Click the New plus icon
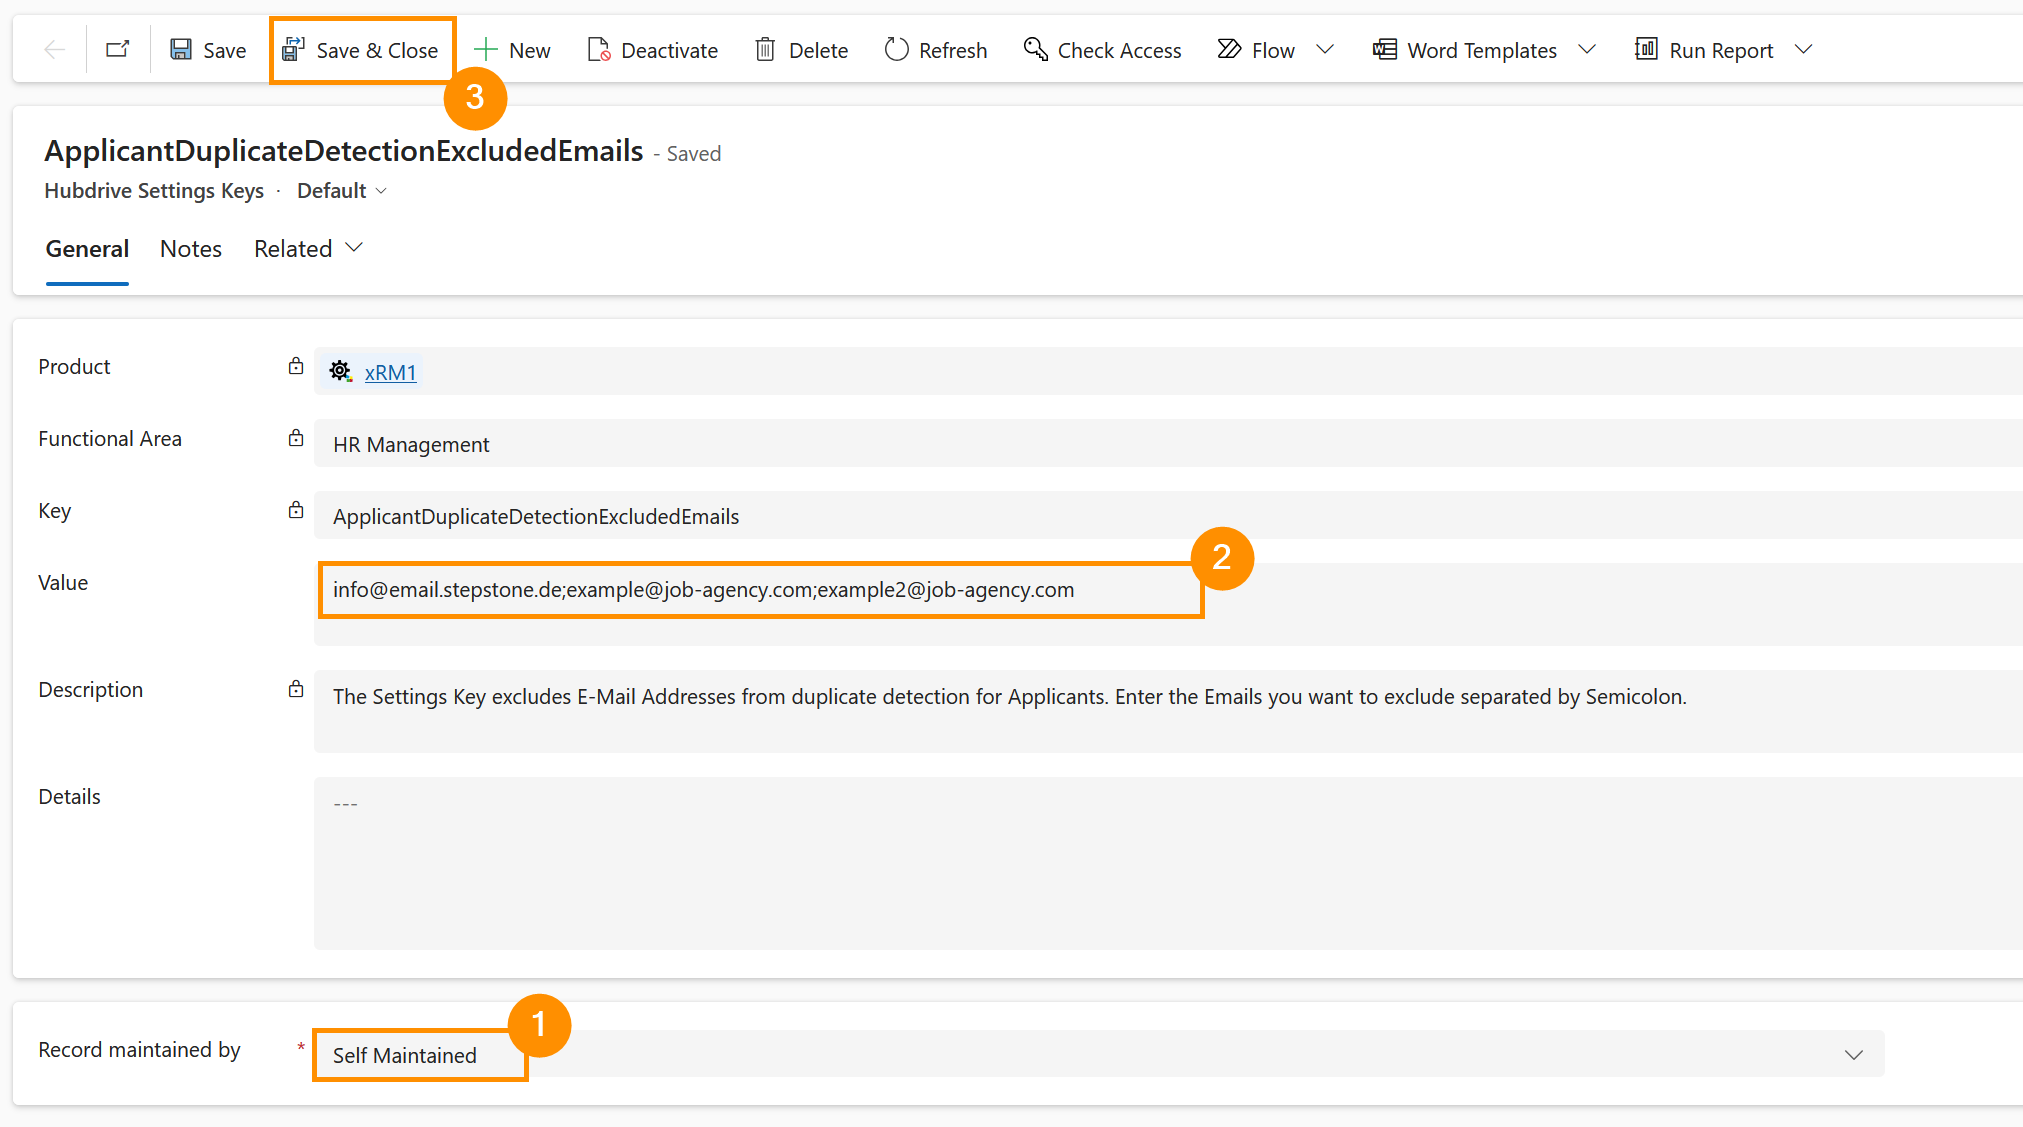Viewport: 2023px width, 1127px height. pyautogui.click(x=486, y=50)
